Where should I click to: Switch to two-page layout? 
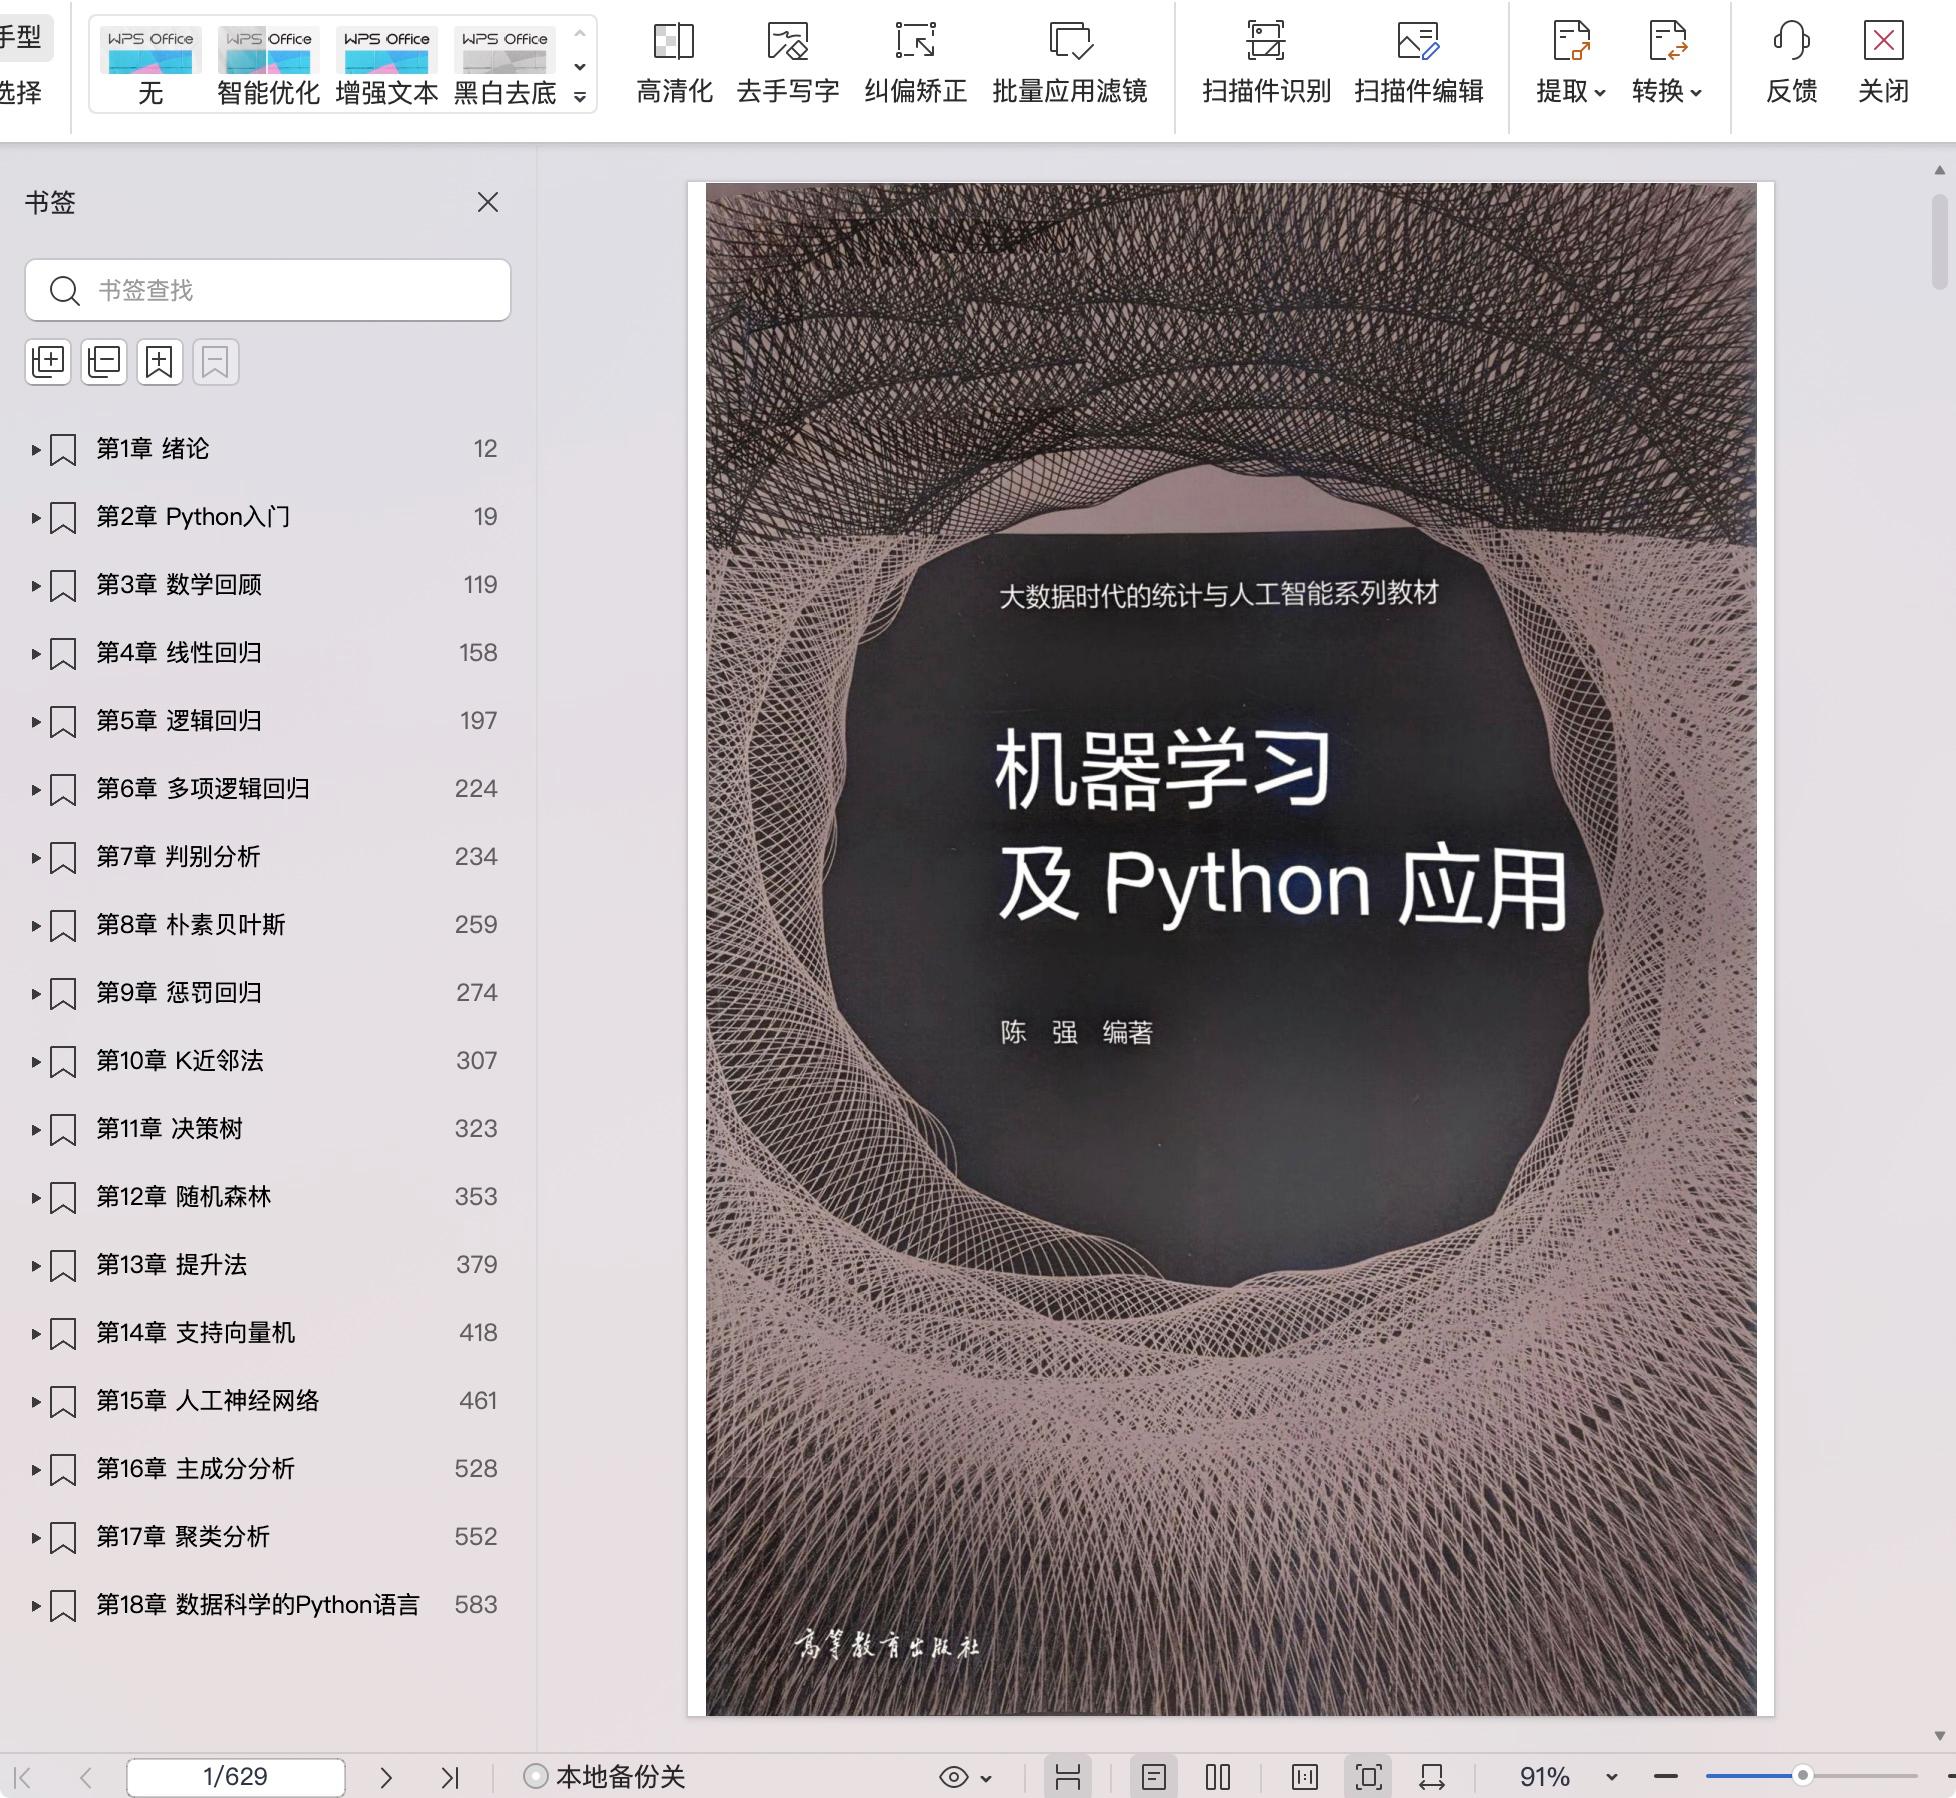click(x=1218, y=1777)
